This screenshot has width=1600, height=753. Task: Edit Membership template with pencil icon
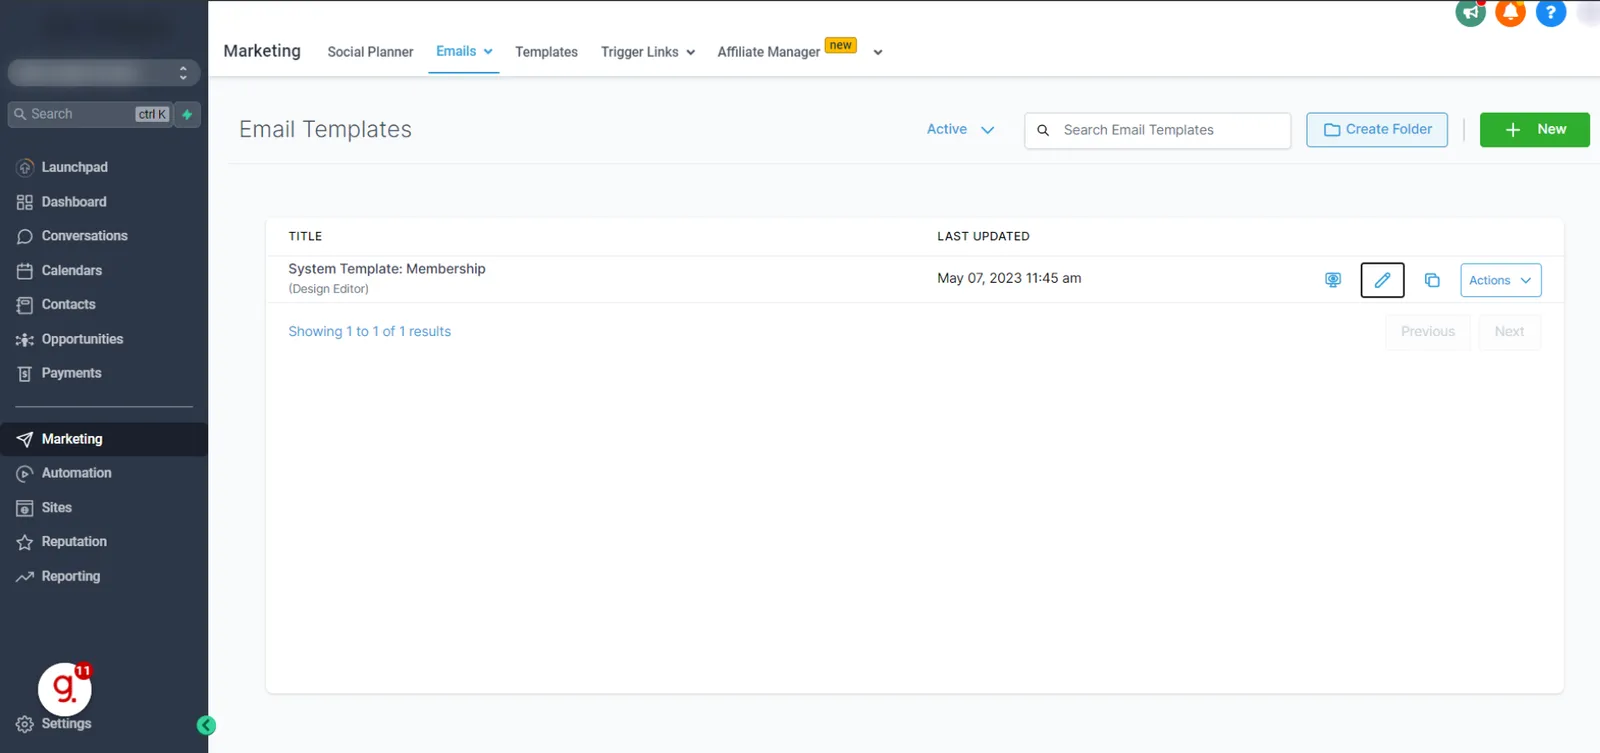1382,280
